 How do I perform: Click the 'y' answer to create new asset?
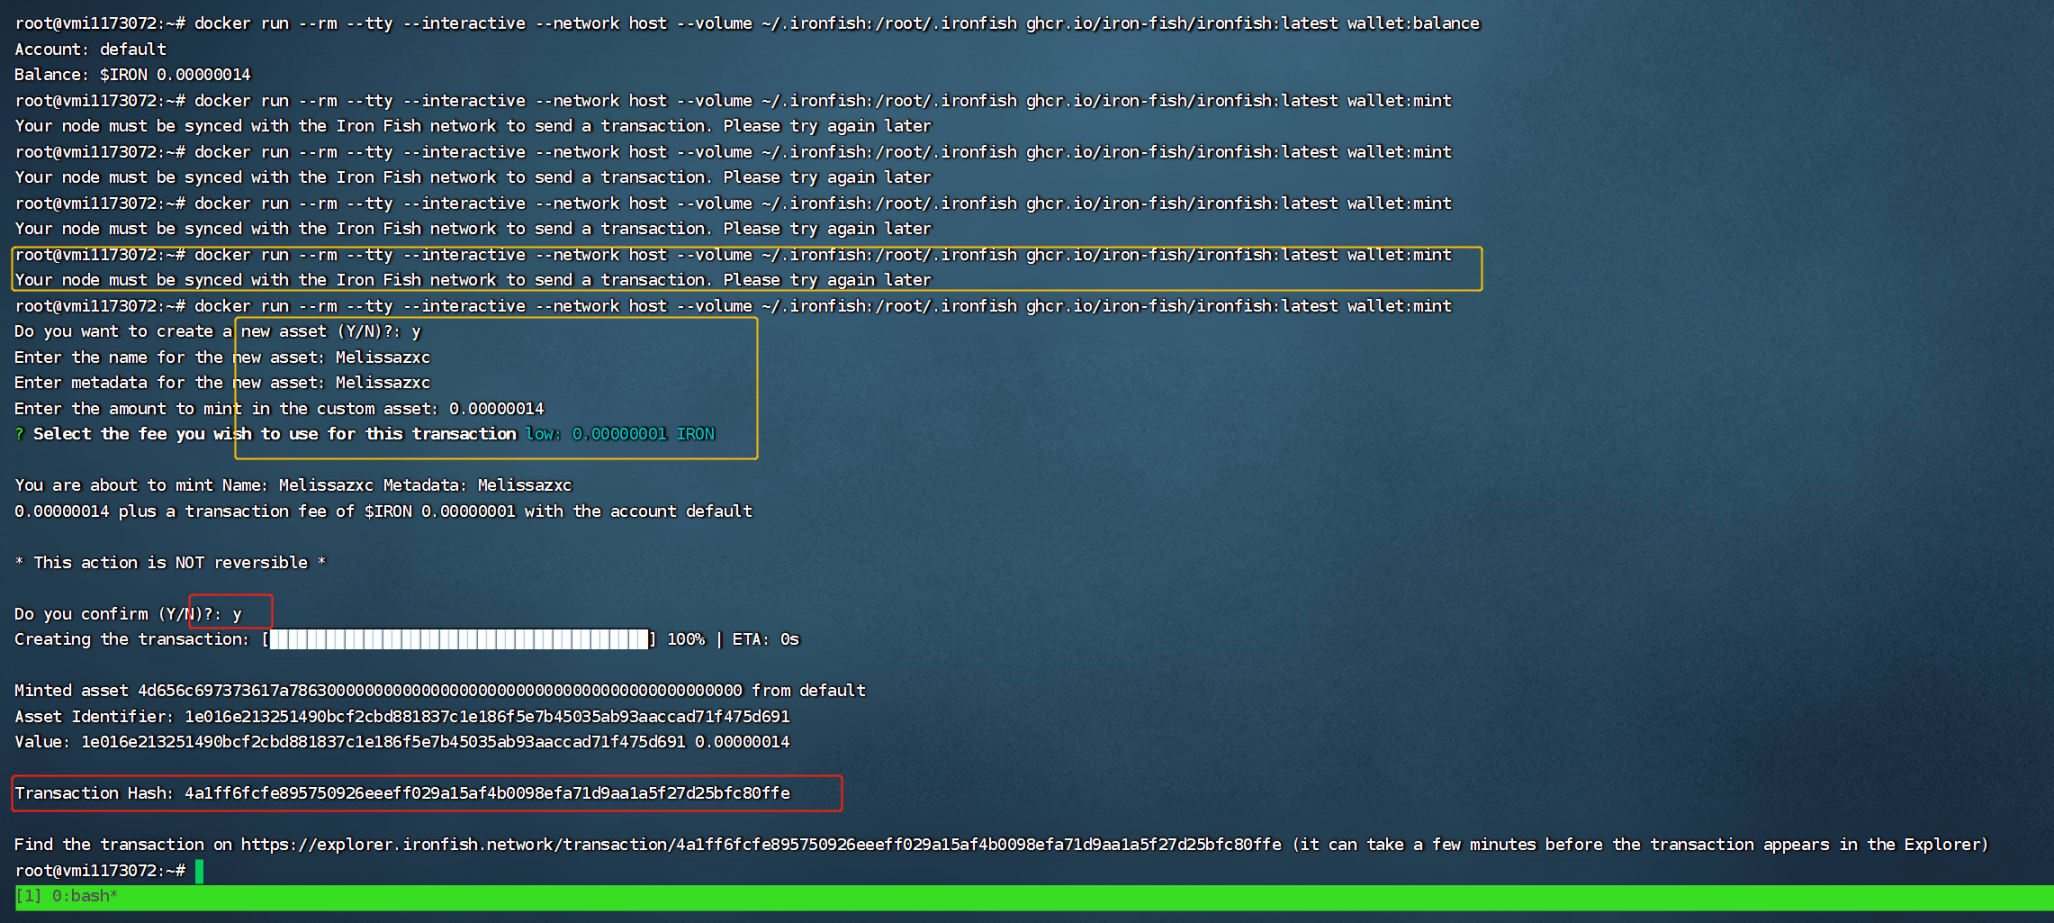pos(416,332)
